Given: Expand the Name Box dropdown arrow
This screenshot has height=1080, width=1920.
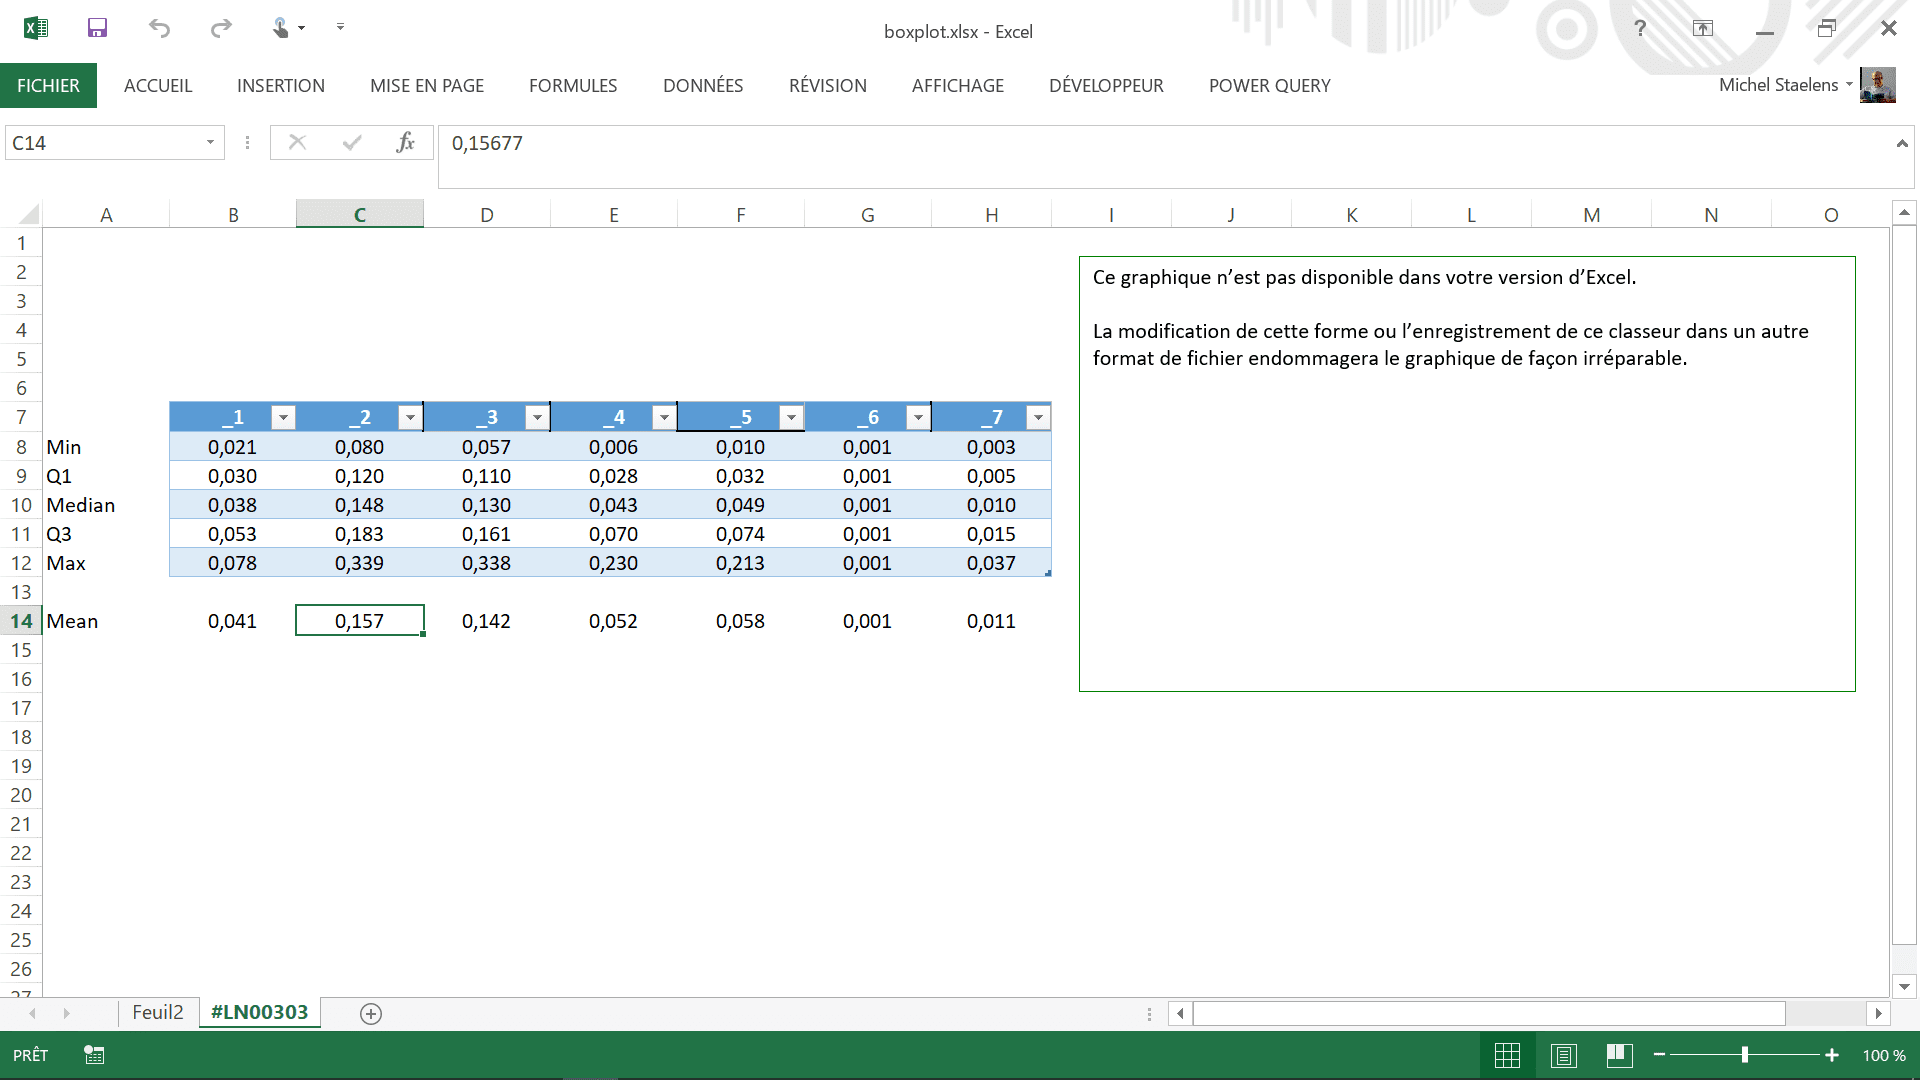Looking at the screenshot, I should 210,142.
